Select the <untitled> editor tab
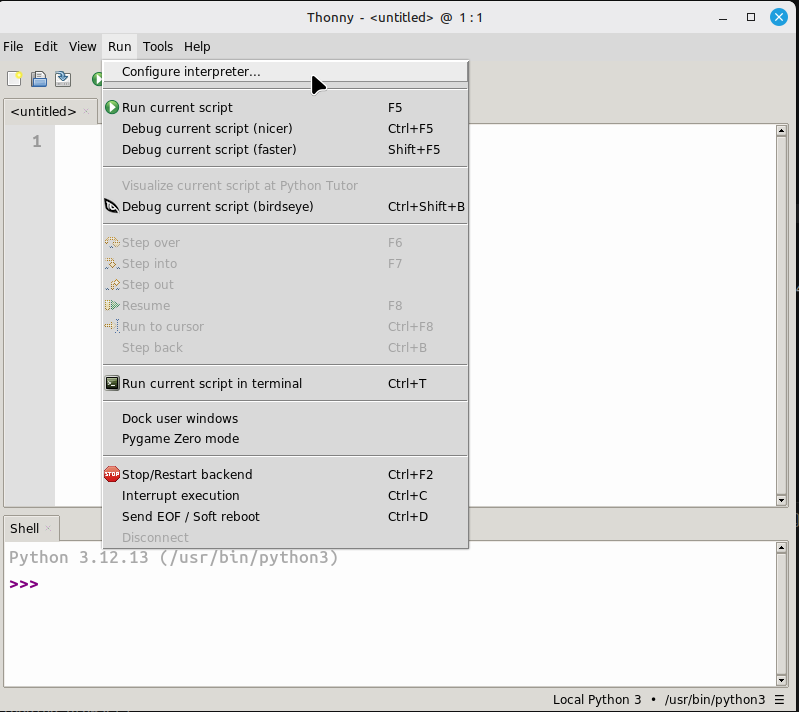 pyautogui.click(x=43, y=111)
